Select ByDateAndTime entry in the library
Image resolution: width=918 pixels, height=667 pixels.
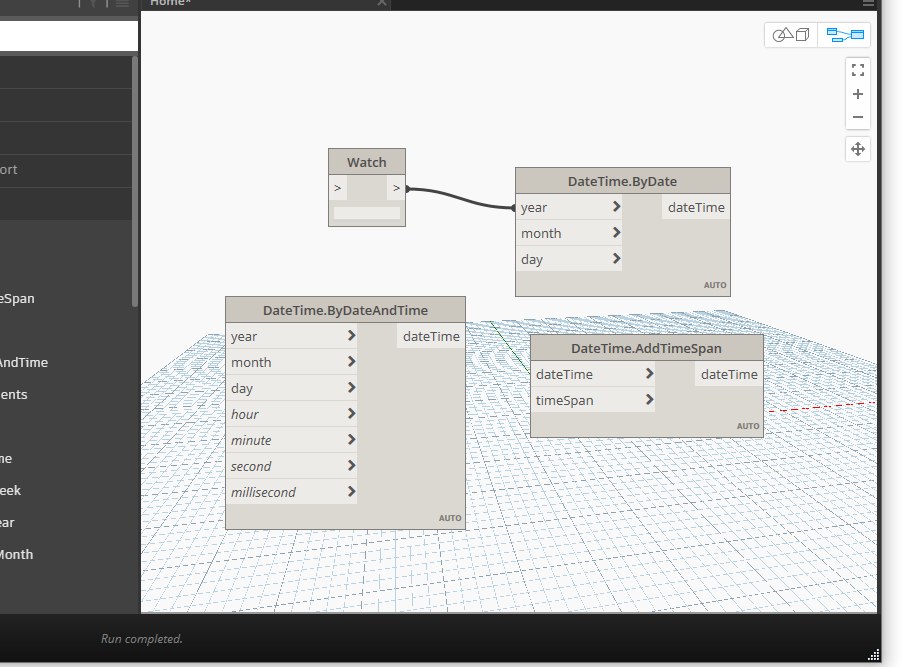(24, 362)
